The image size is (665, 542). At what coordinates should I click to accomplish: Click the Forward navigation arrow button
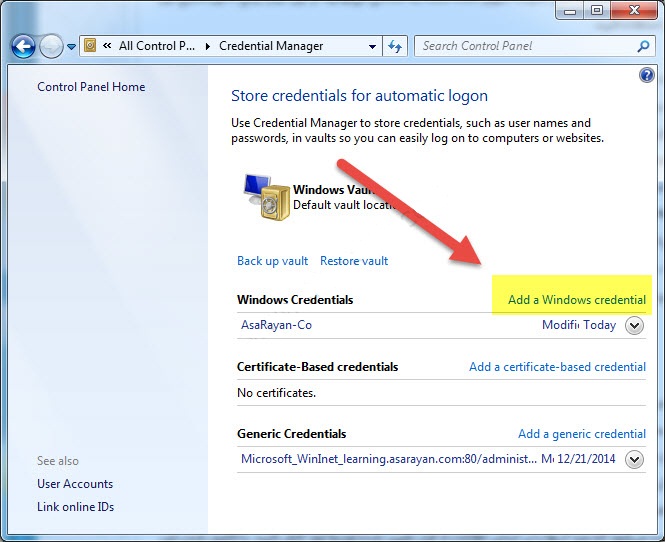point(50,46)
